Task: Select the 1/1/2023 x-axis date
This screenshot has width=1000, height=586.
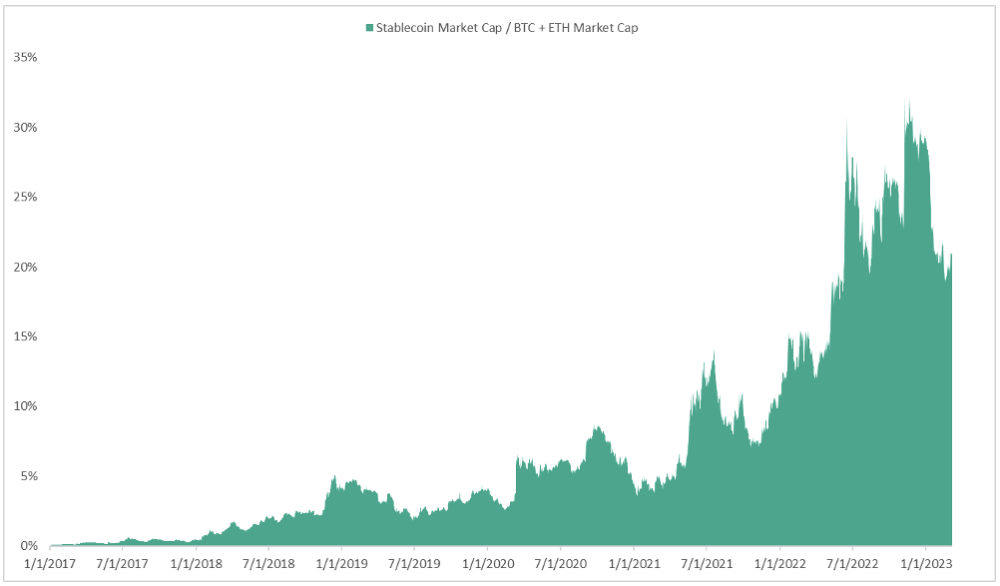Action: [926, 565]
